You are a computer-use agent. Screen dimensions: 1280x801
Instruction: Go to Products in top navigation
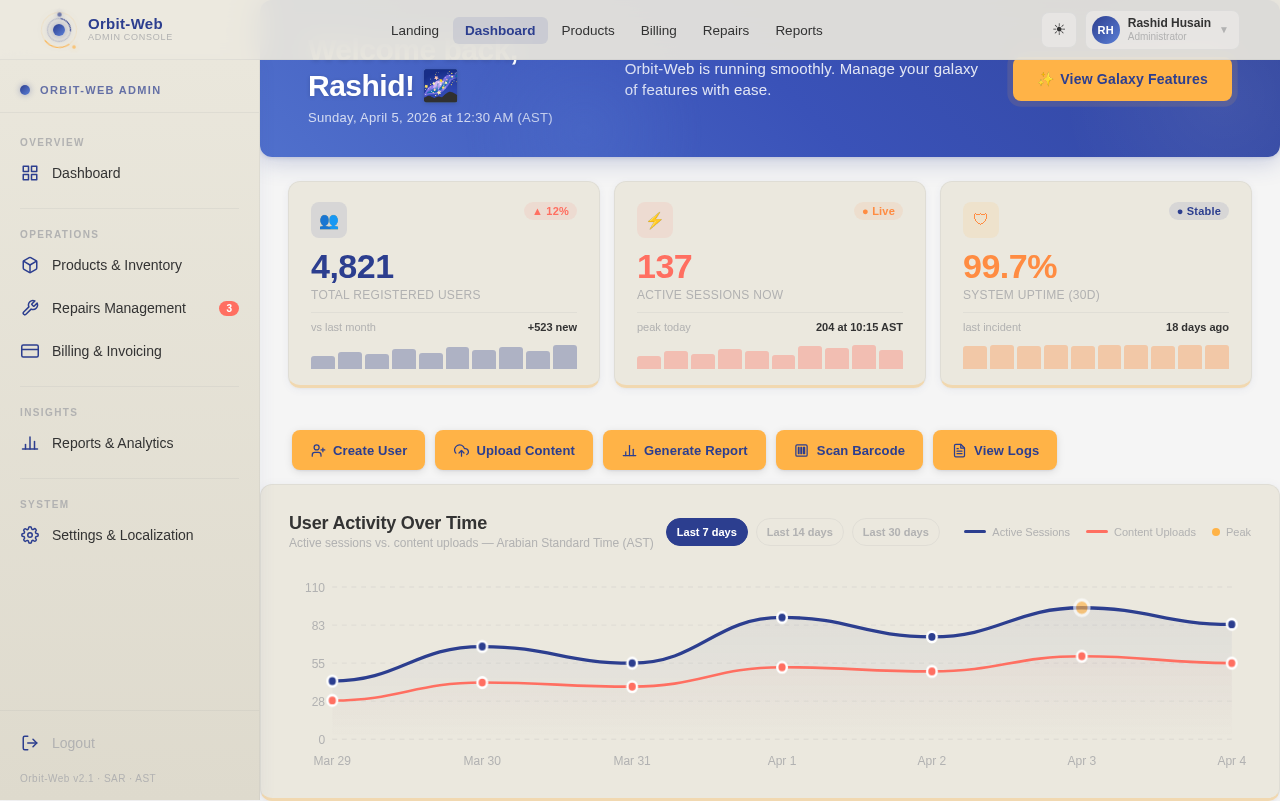point(588,30)
